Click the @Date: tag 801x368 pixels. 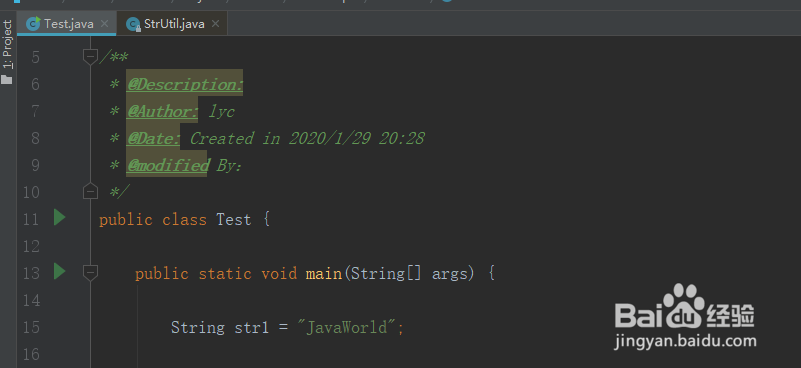point(153,138)
